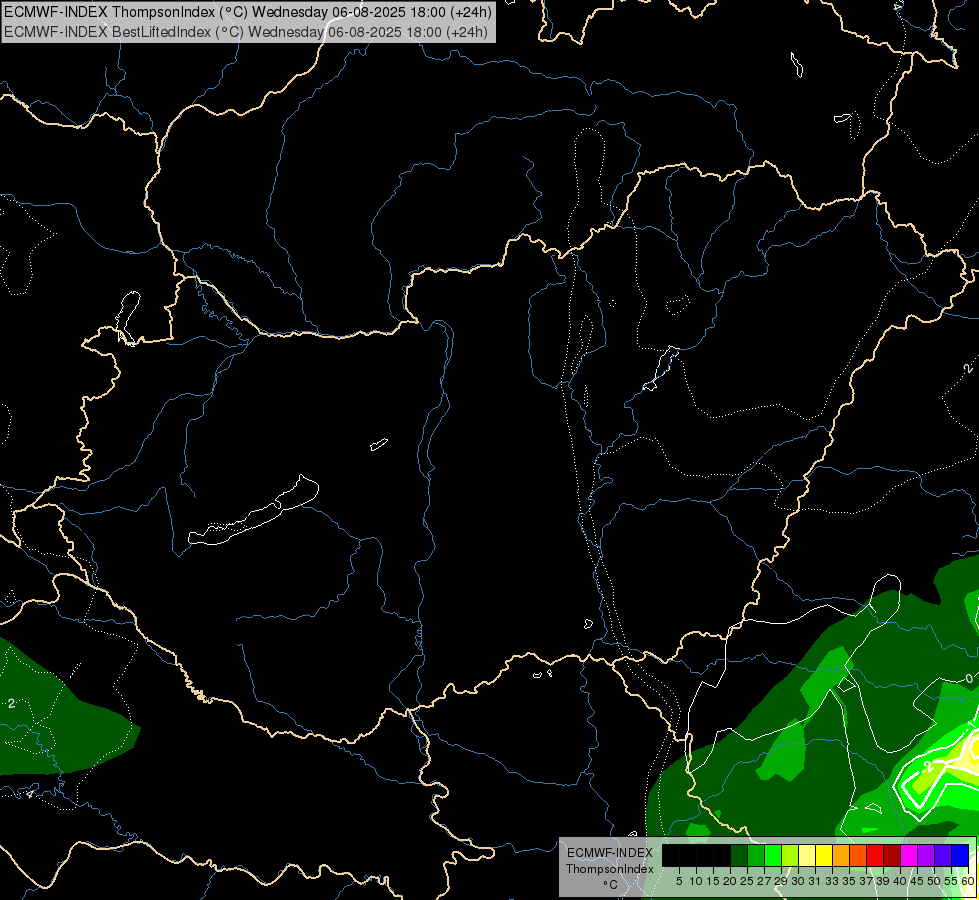Click legend tick value 5
This screenshot has width=979, height=900.
(679, 881)
